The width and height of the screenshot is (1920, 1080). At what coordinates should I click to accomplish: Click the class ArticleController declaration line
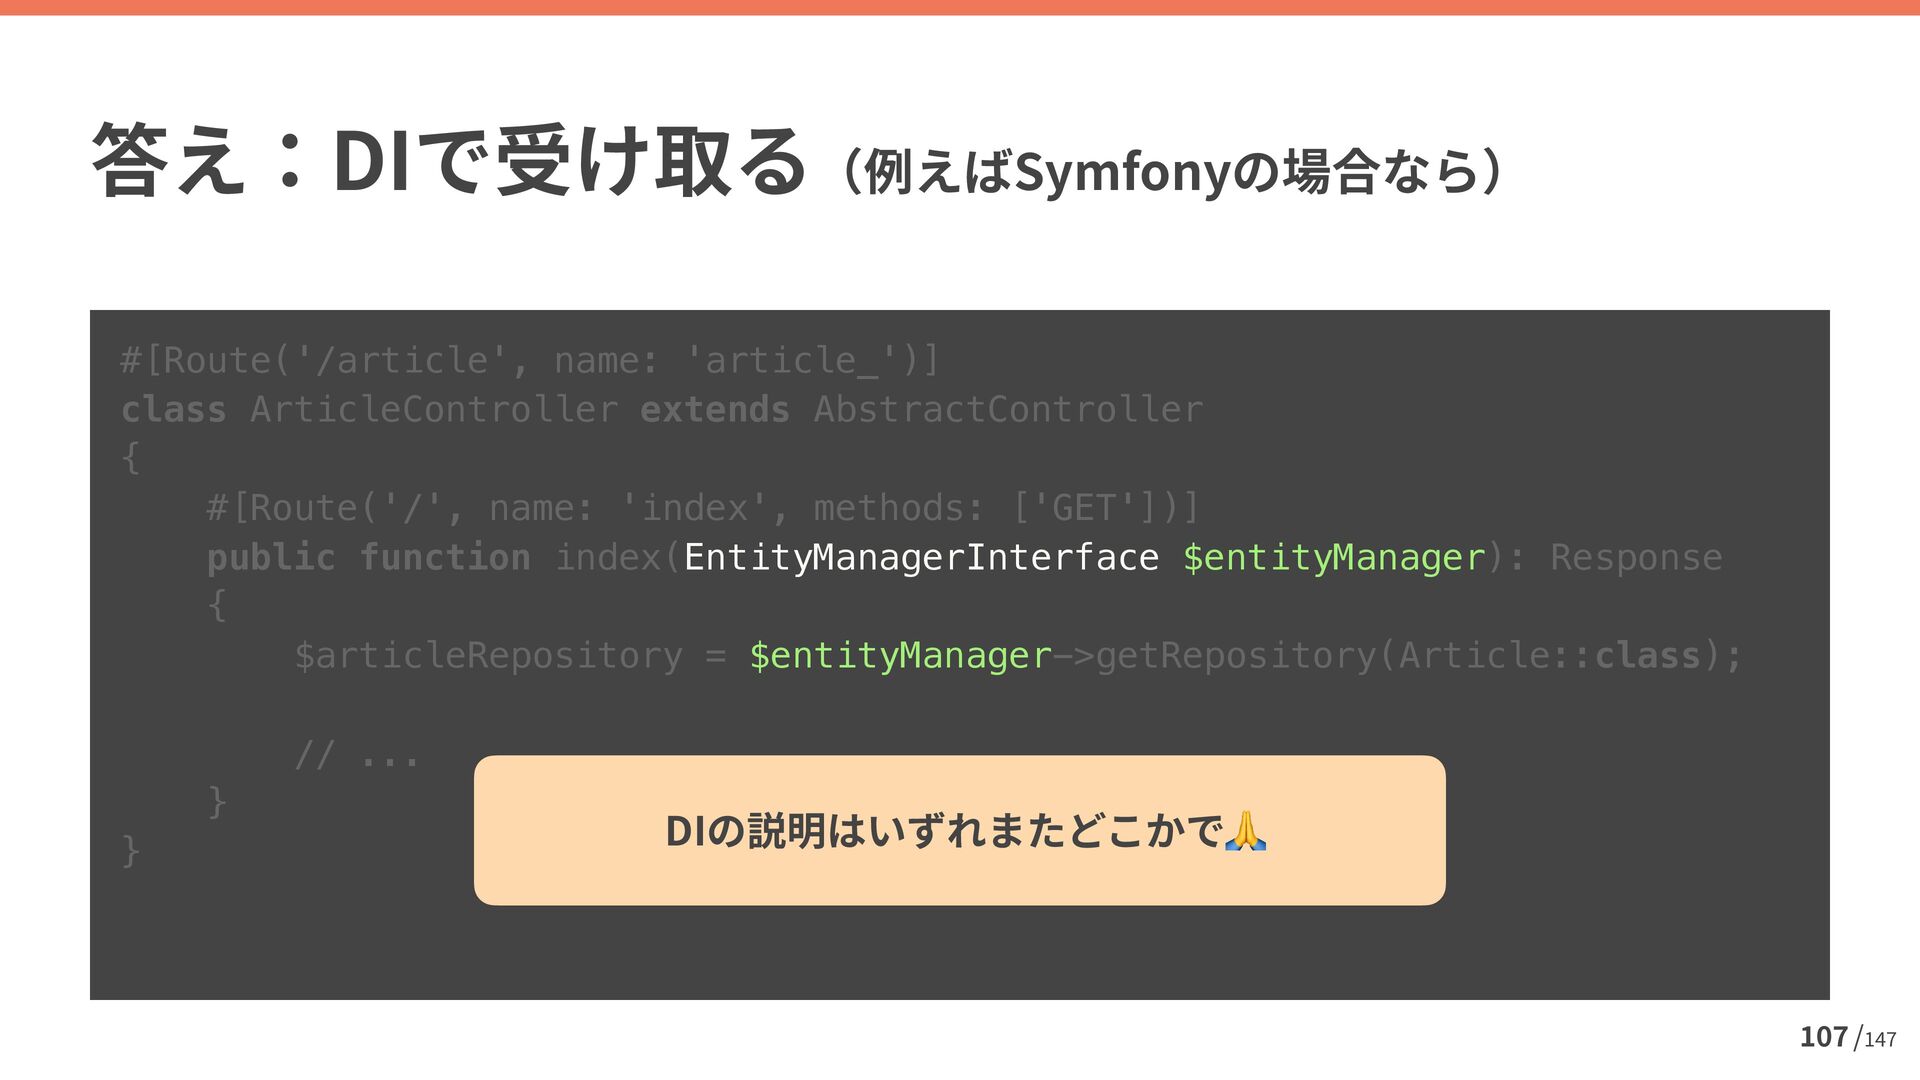[x=432, y=409]
